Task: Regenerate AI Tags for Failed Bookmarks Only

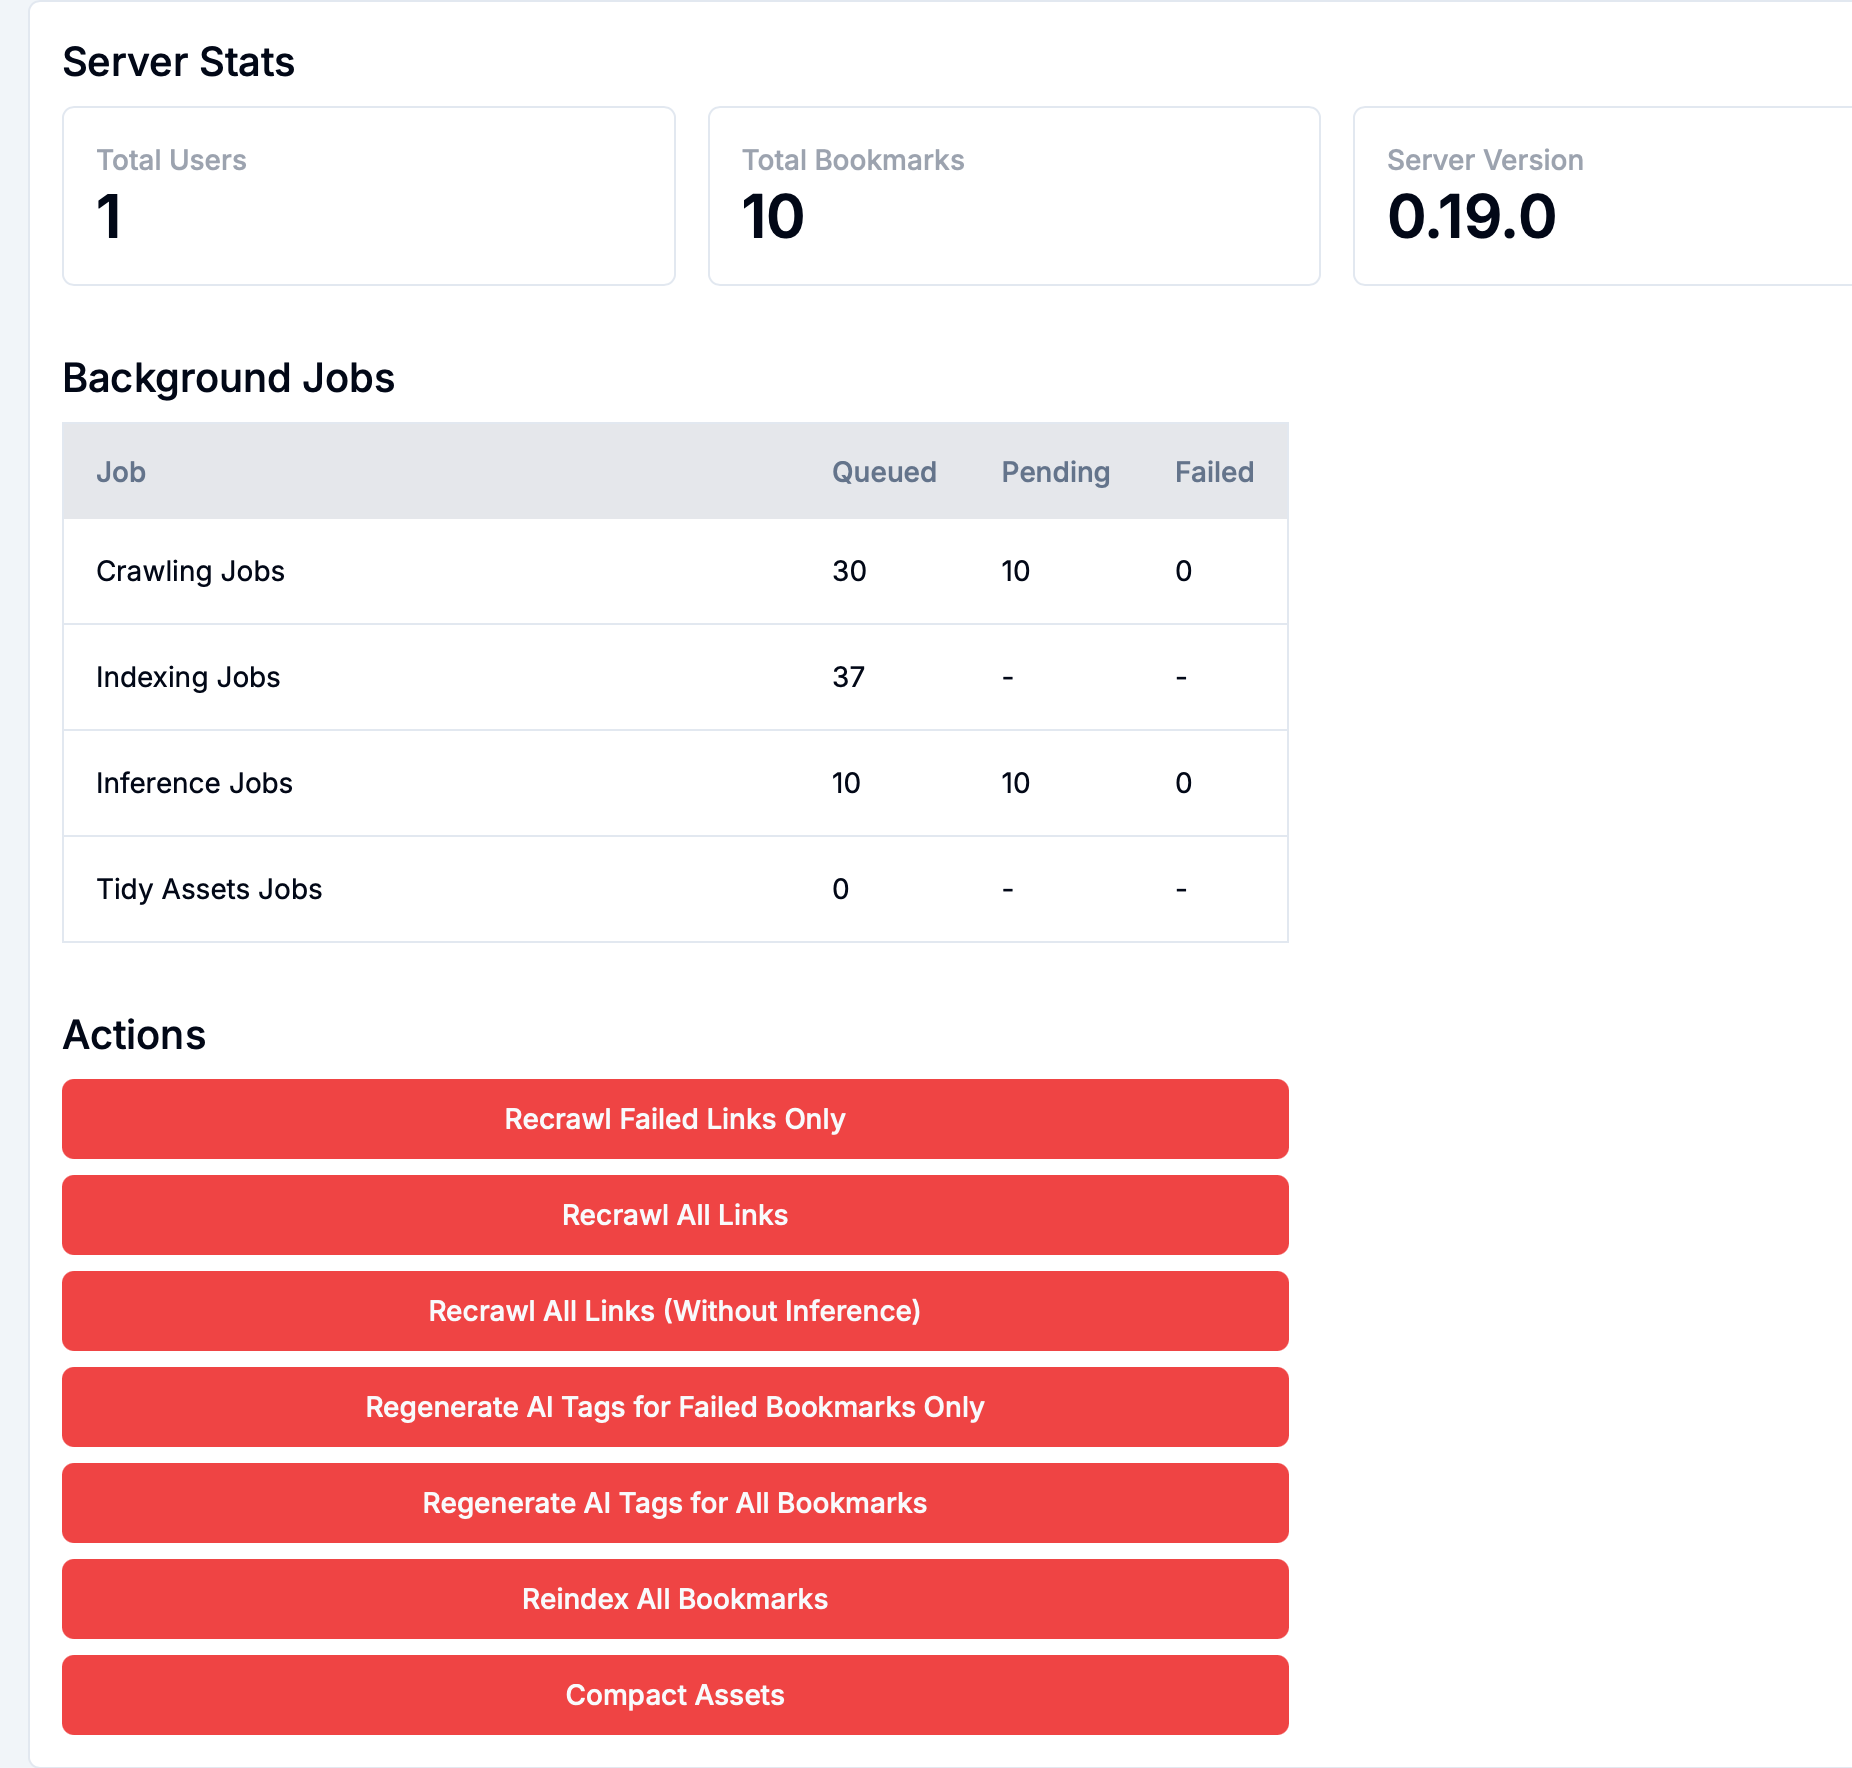Action: [675, 1407]
